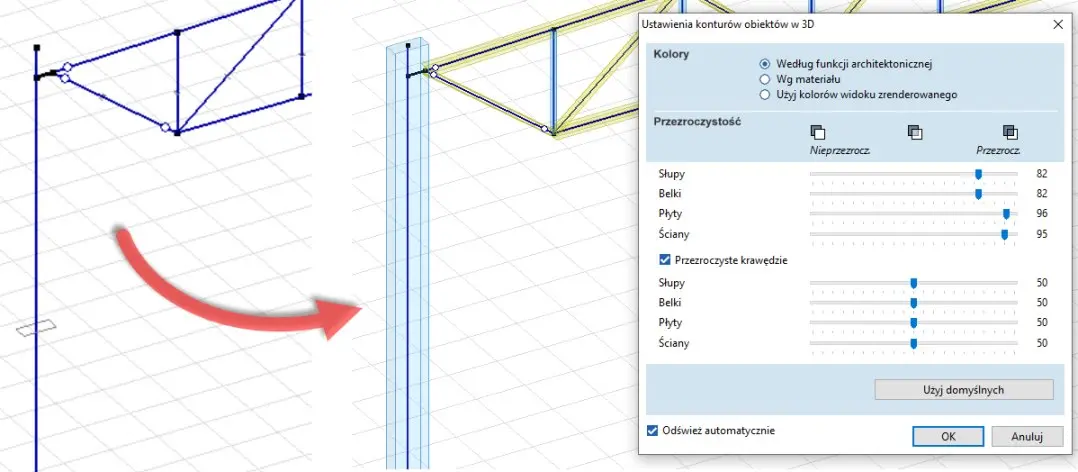Toggle the Przezroczyste krawędzie checkbox

pos(665,260)
